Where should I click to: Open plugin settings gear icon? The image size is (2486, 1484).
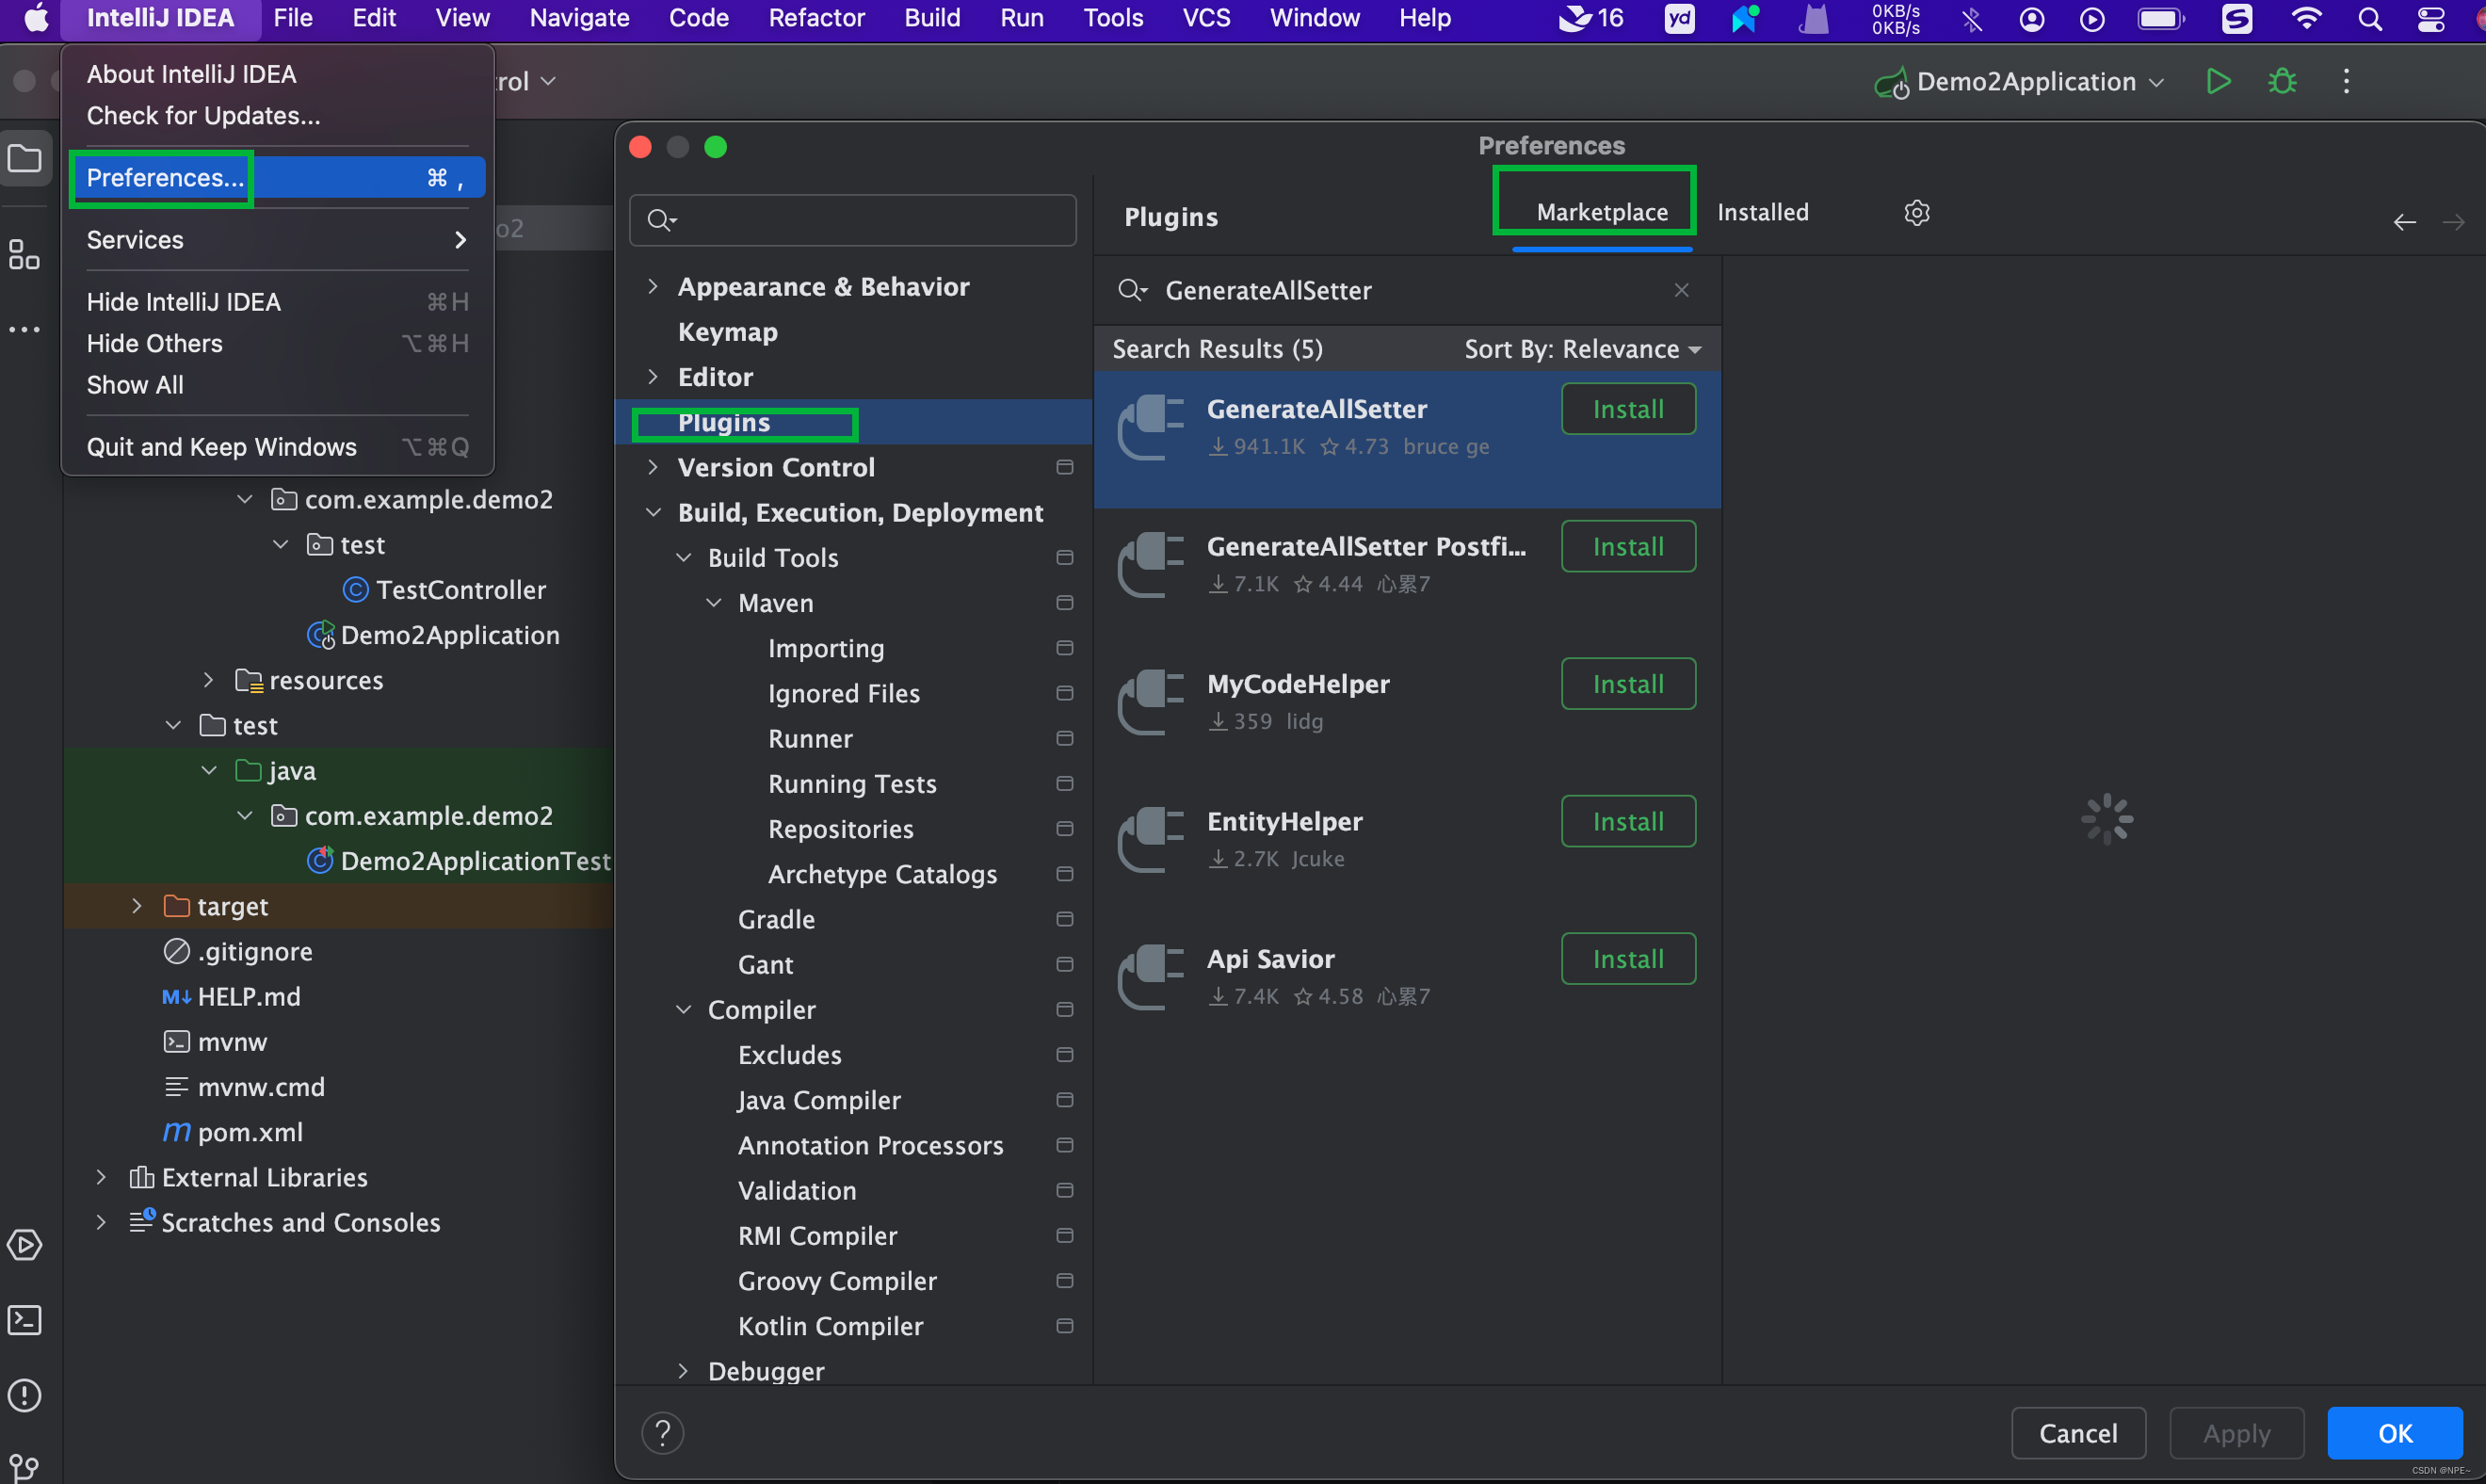pos(1916,212)
